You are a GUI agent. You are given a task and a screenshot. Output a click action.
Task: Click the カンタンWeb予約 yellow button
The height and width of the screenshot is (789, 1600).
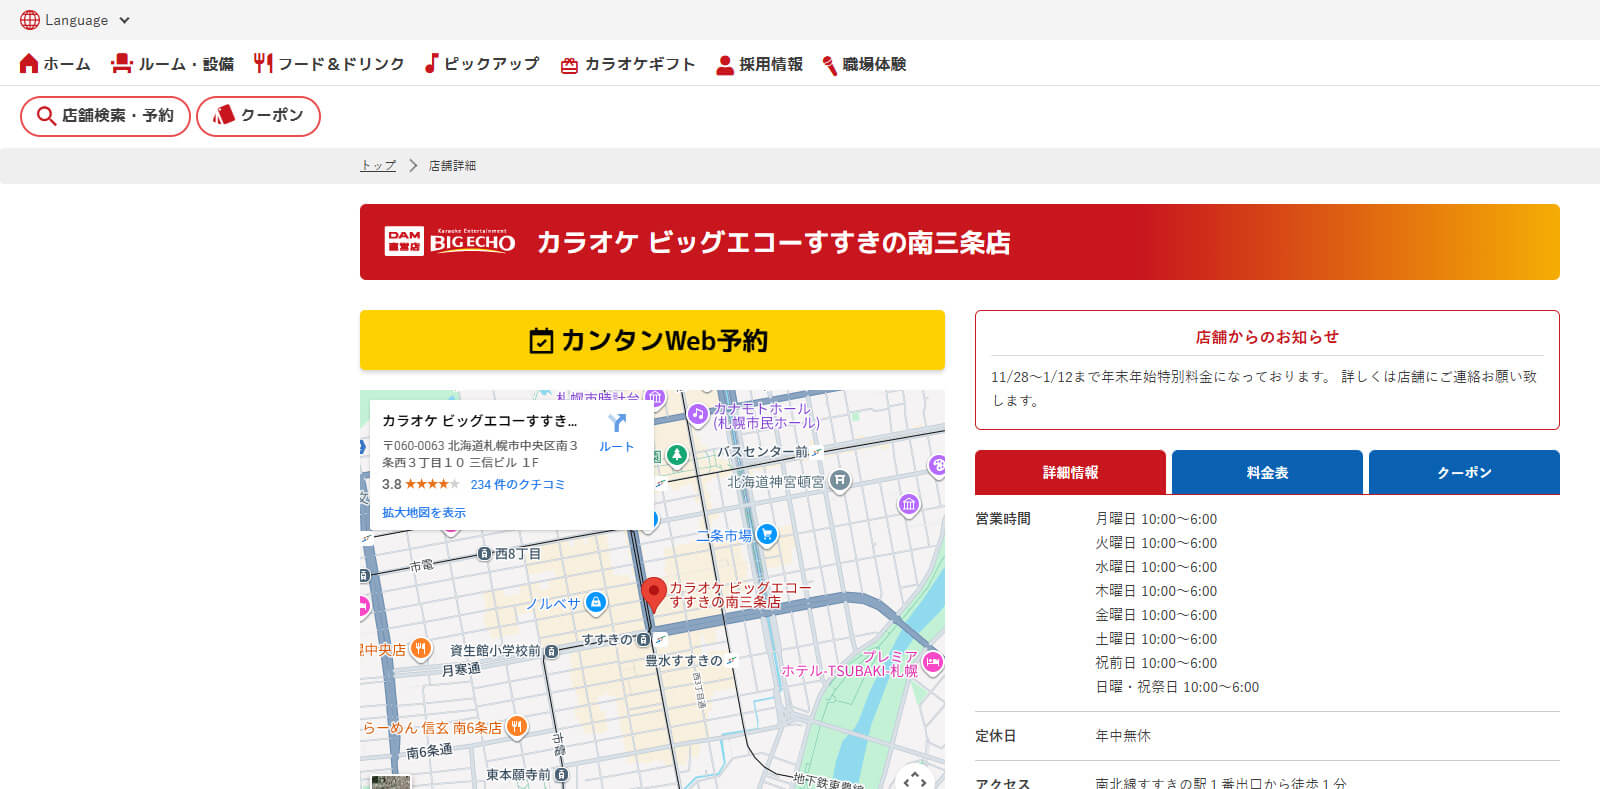pos(652,340)
